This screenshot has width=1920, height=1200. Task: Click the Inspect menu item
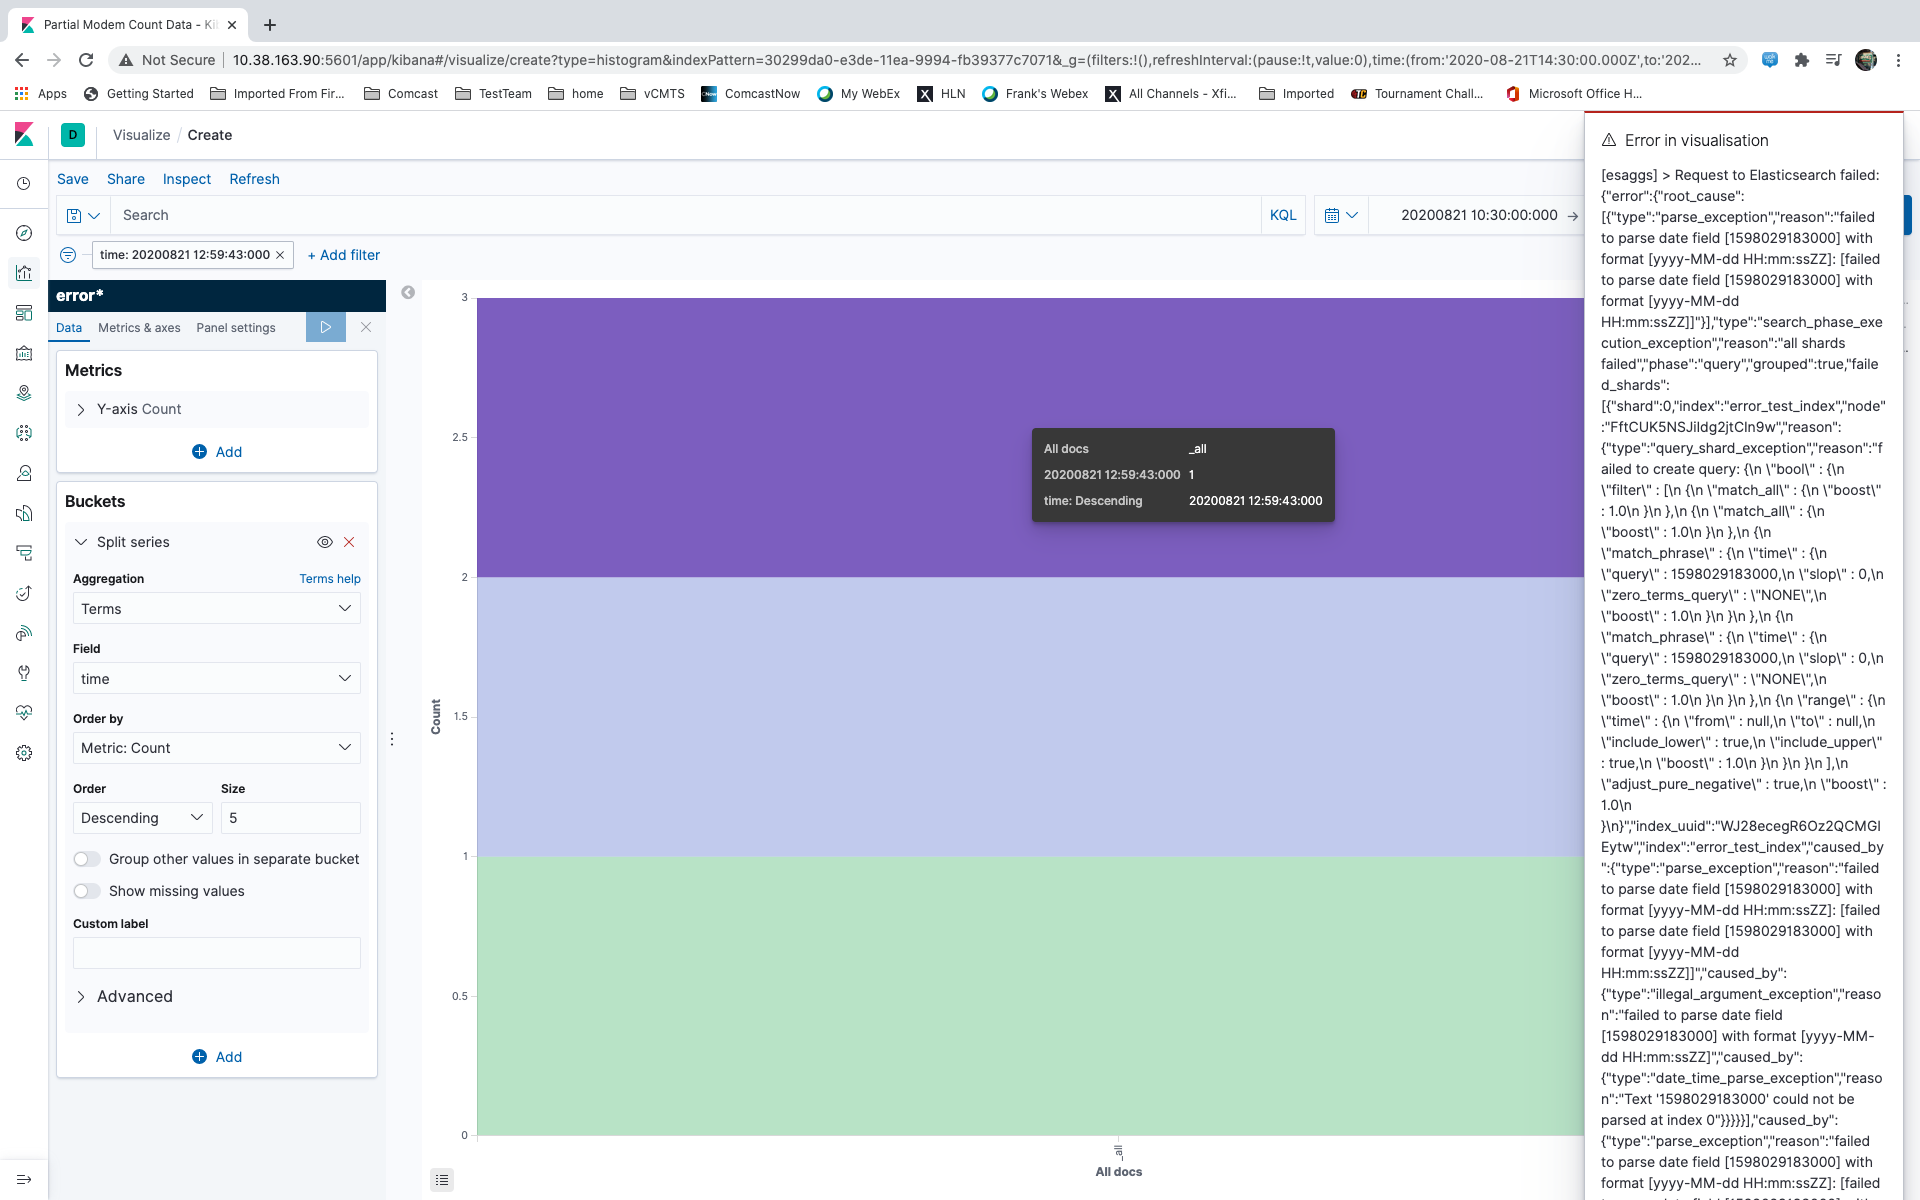point(186,179)
